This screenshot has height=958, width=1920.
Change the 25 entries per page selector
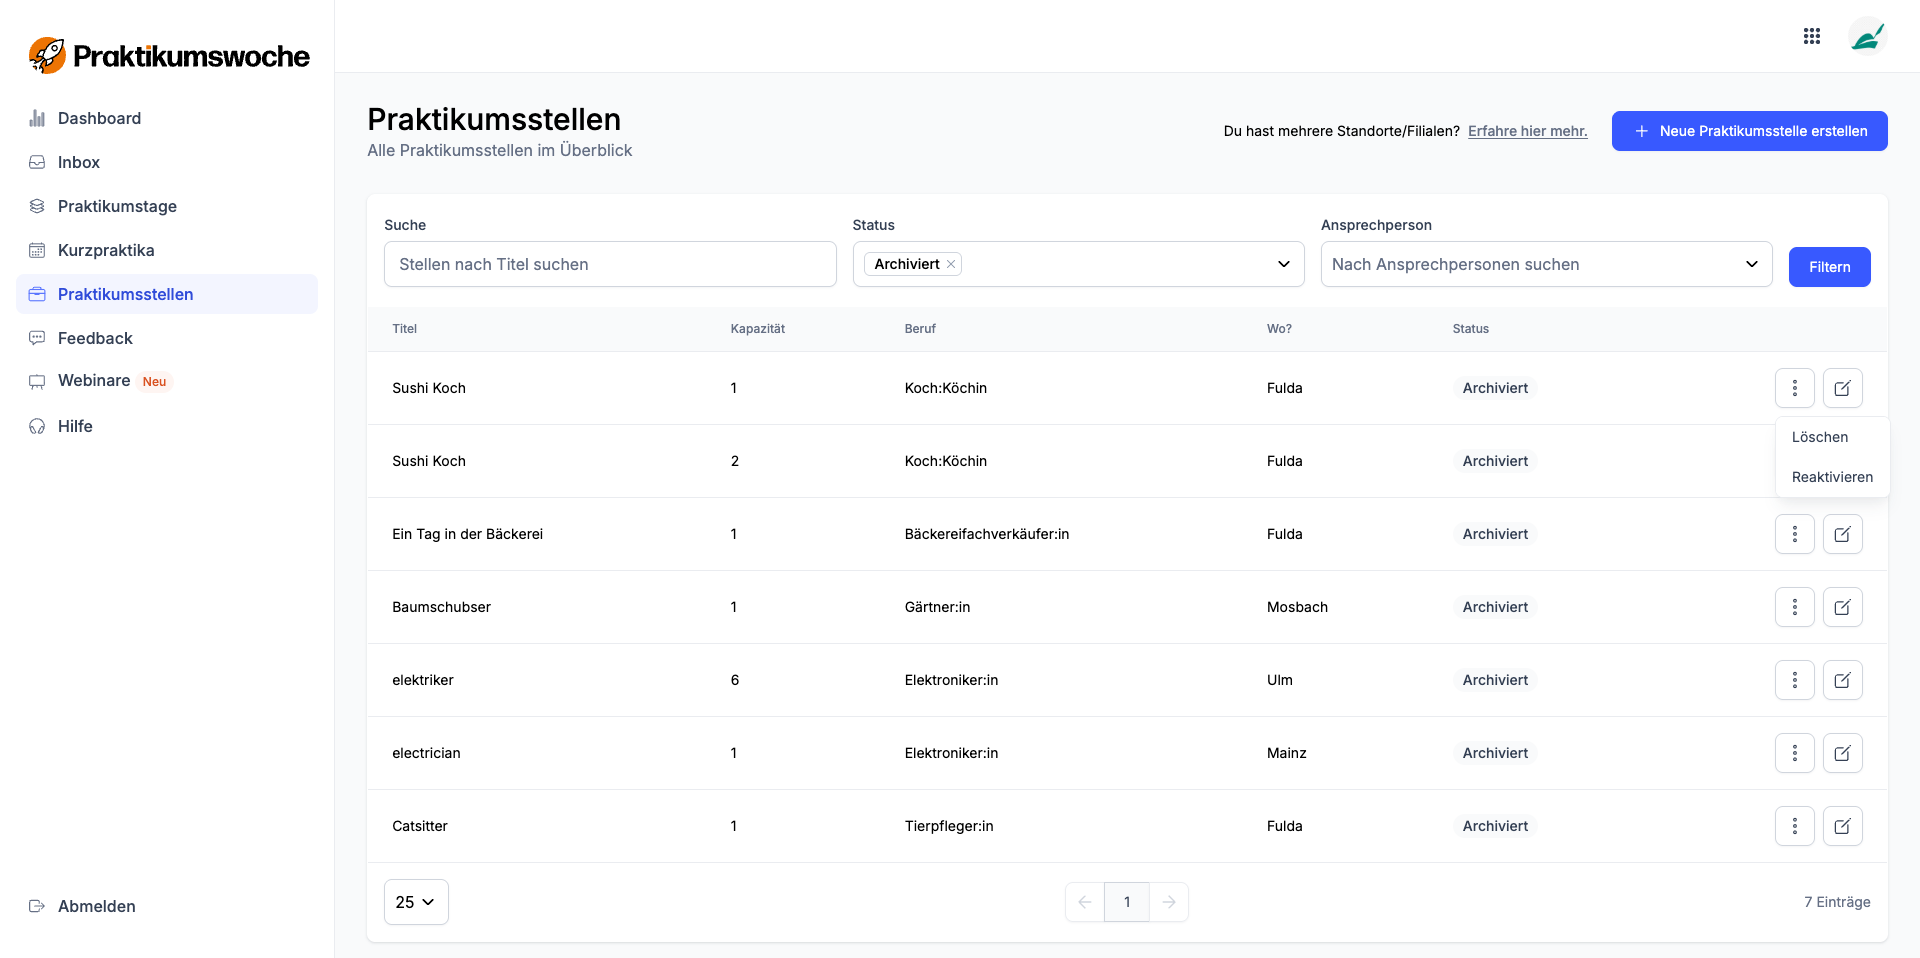pos(416,902)
